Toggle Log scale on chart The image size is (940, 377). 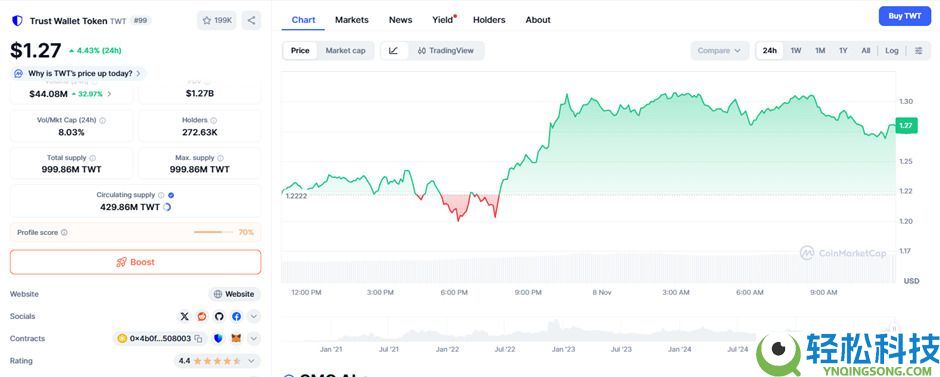point(892,51)
